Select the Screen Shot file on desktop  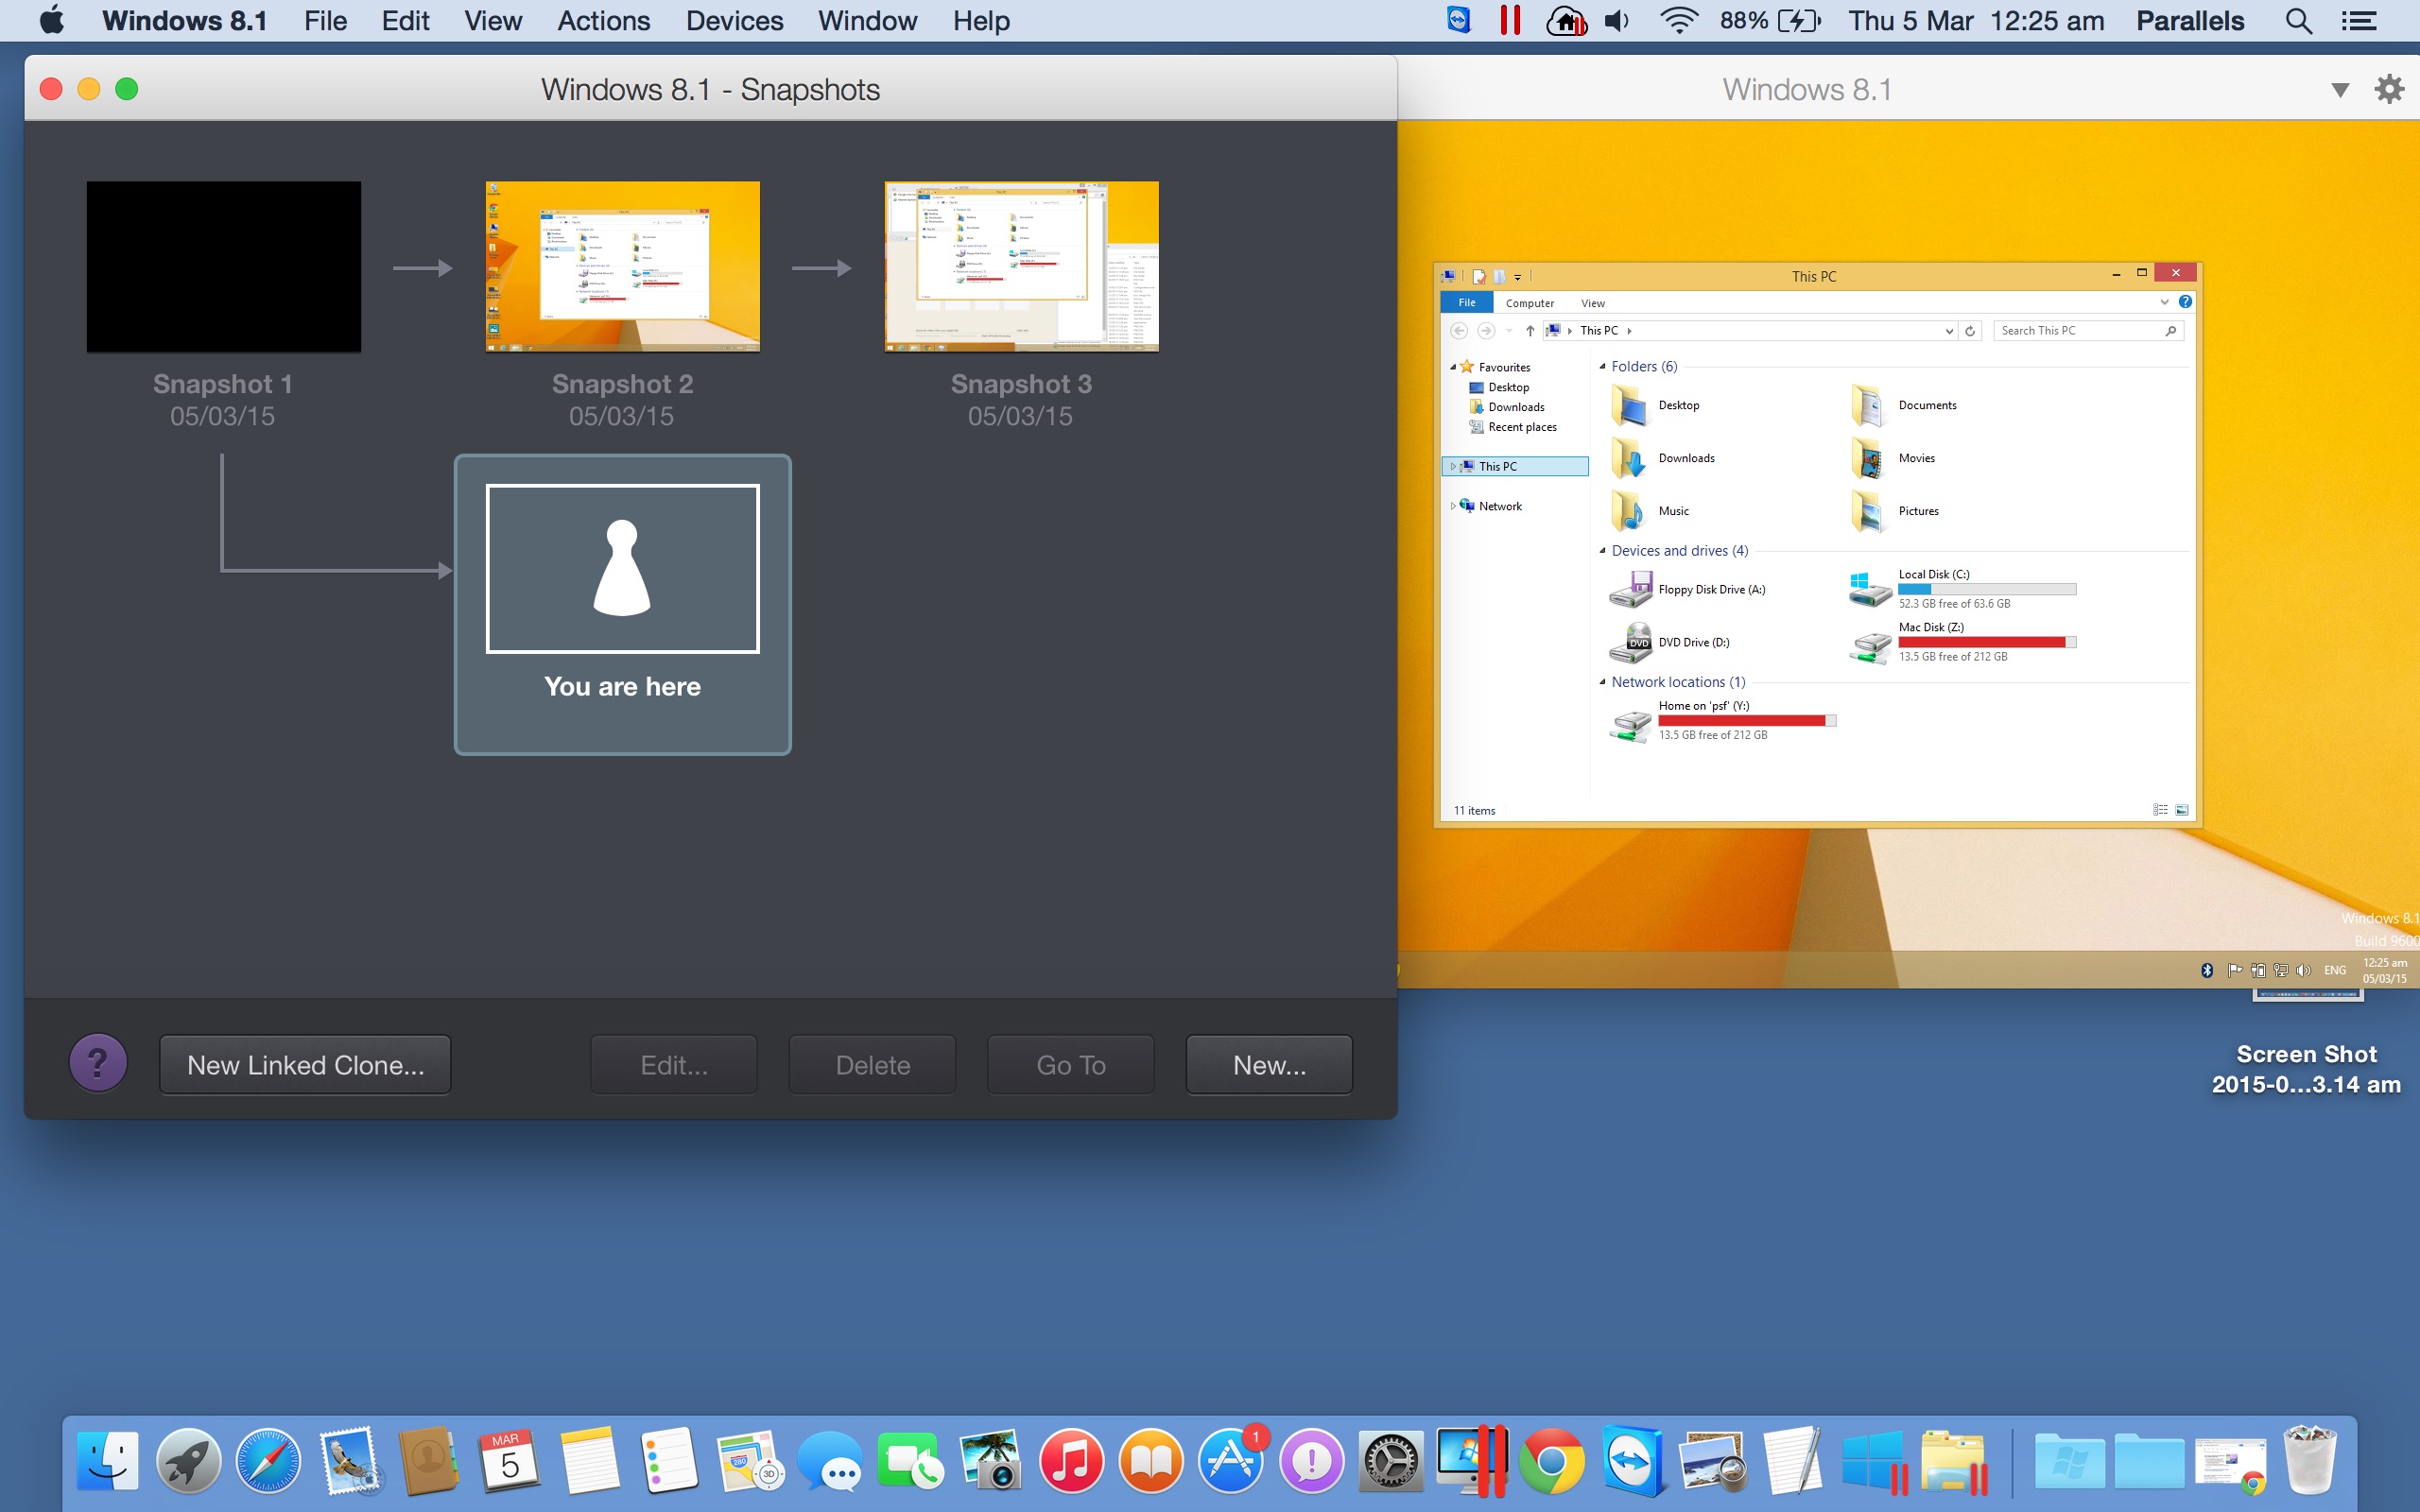click(2306, 1045)
